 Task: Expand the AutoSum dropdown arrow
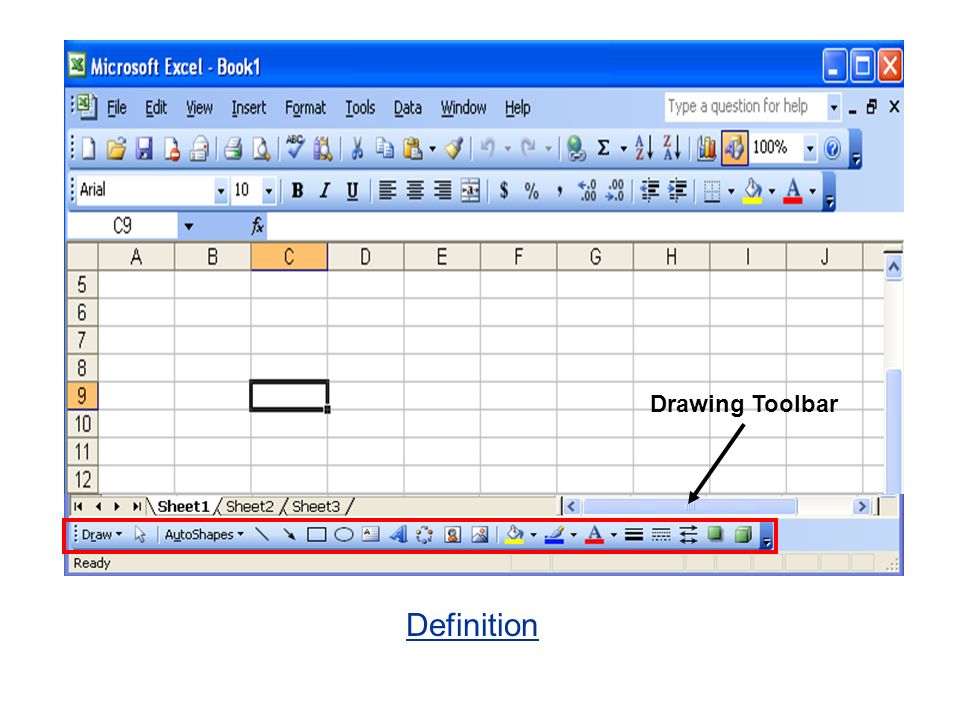tap(624, 149)
